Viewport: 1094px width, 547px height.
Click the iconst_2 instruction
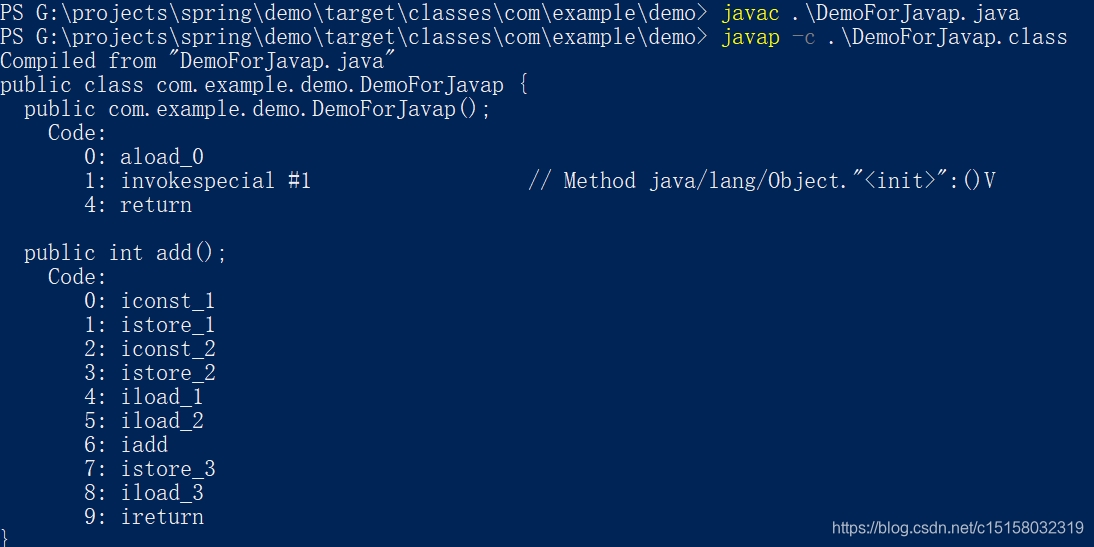coord(168,349)
